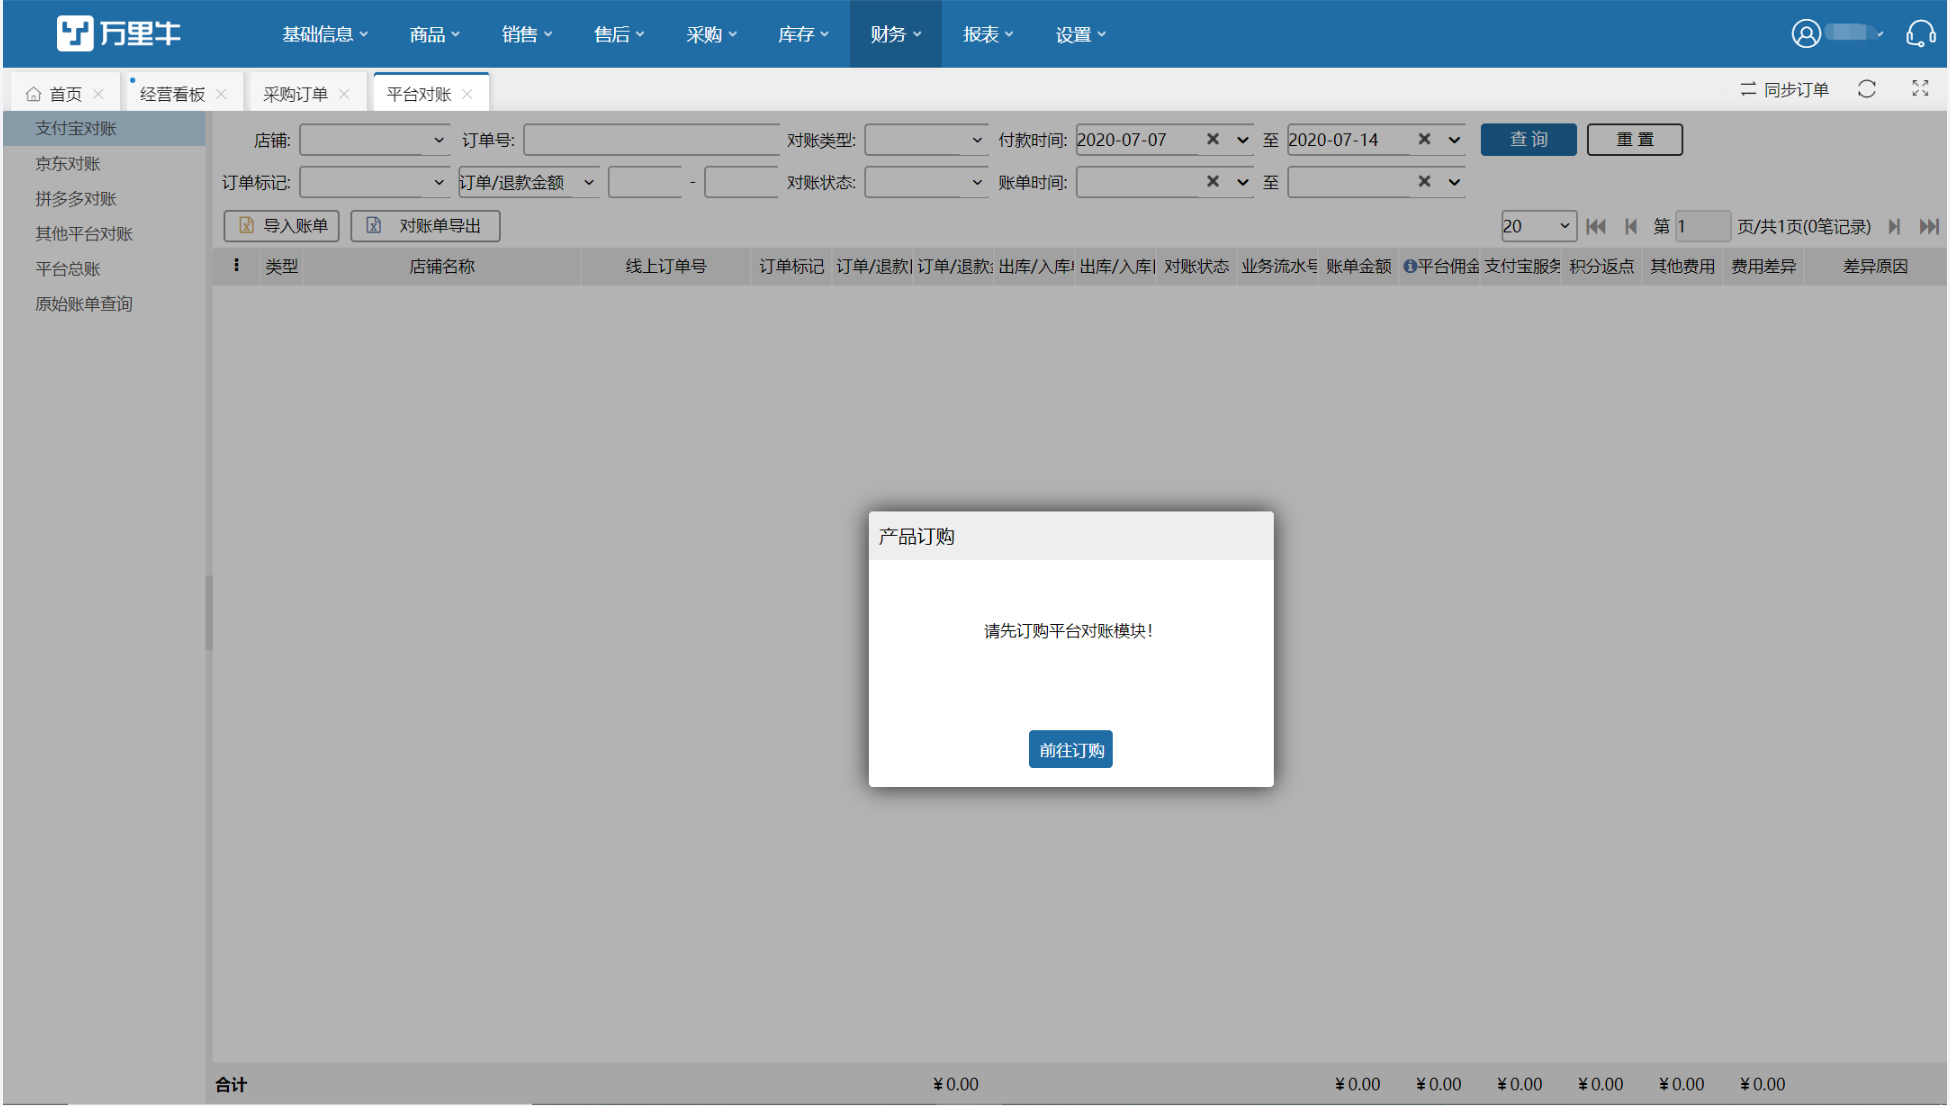This screenshot has height=1106, width=1950.
Task: Close the 平台对账 tab
Action: 467,94
